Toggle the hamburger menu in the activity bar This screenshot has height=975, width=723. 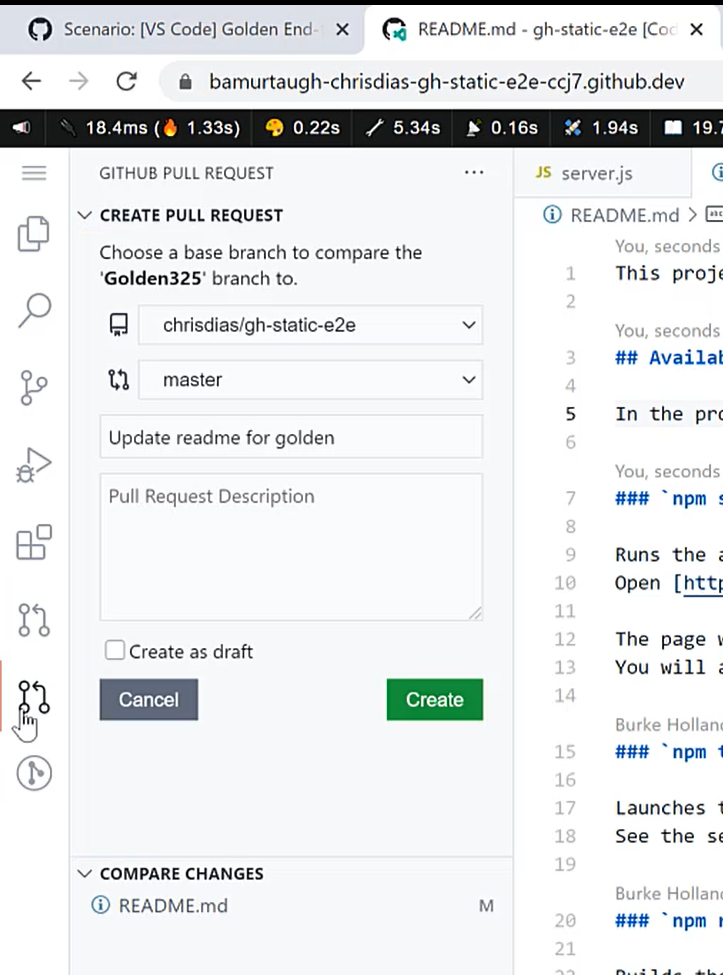point(34,173)
